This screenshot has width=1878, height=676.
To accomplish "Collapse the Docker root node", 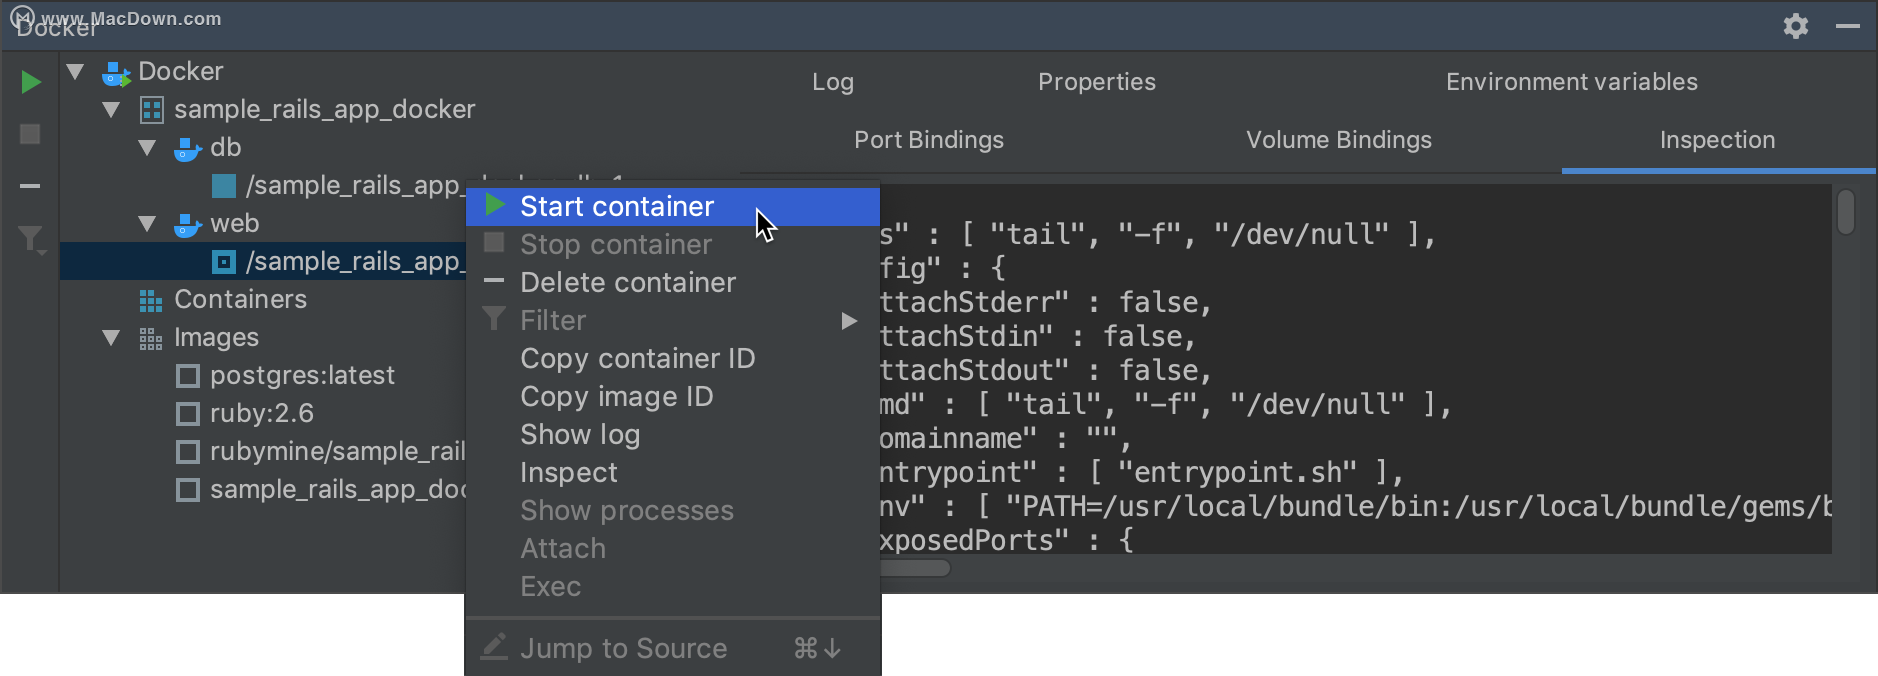I will pos(75,72).
